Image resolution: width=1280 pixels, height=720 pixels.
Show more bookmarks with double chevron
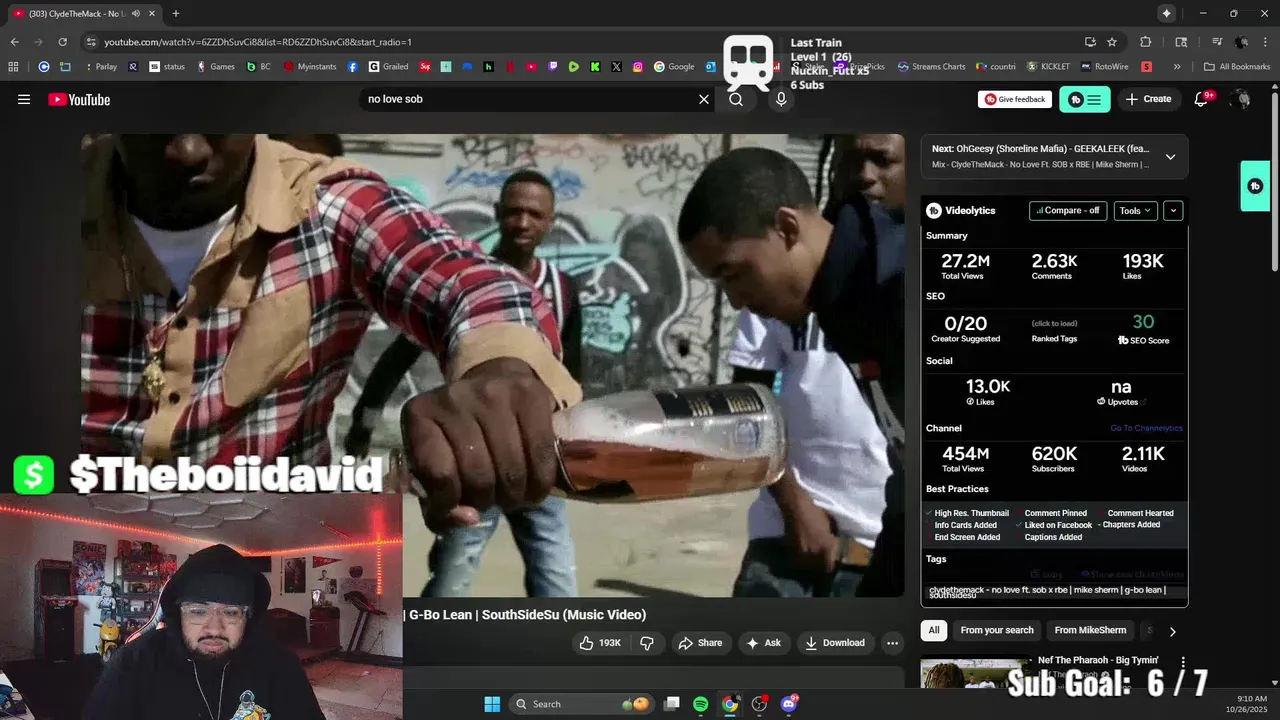tap(1177, 67)
